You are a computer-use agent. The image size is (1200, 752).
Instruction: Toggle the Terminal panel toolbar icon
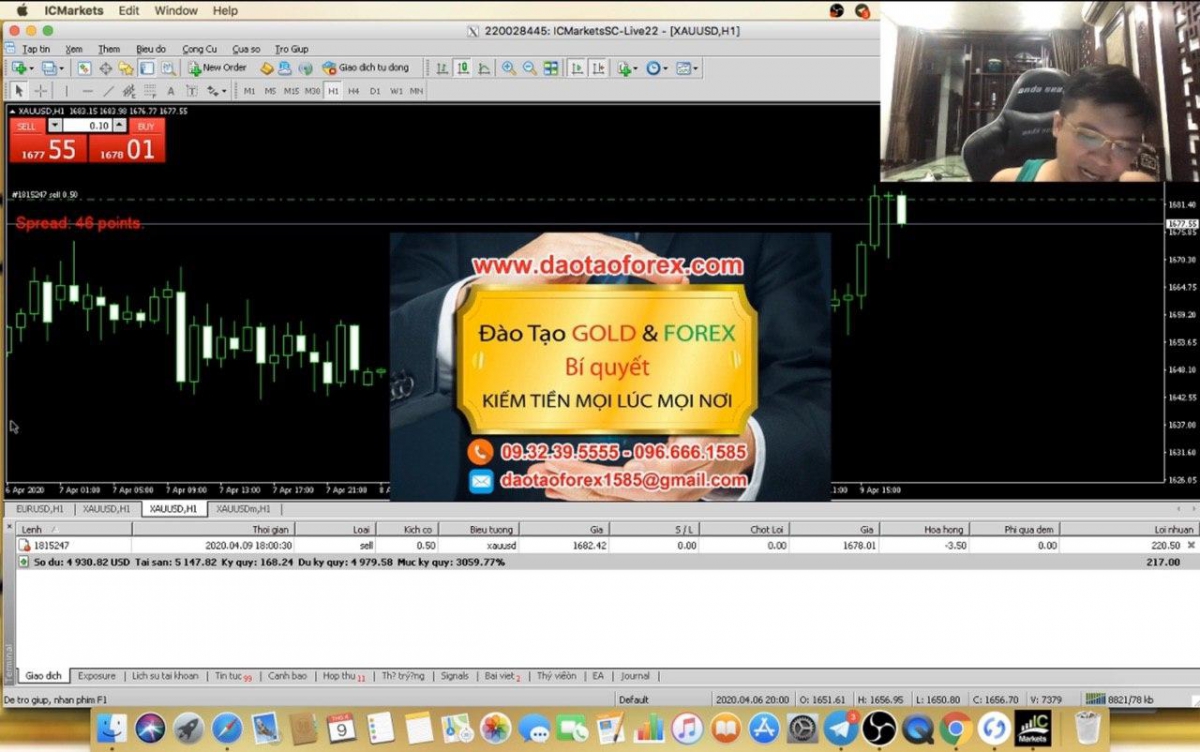pyautogui.click(x=147, y=68)
